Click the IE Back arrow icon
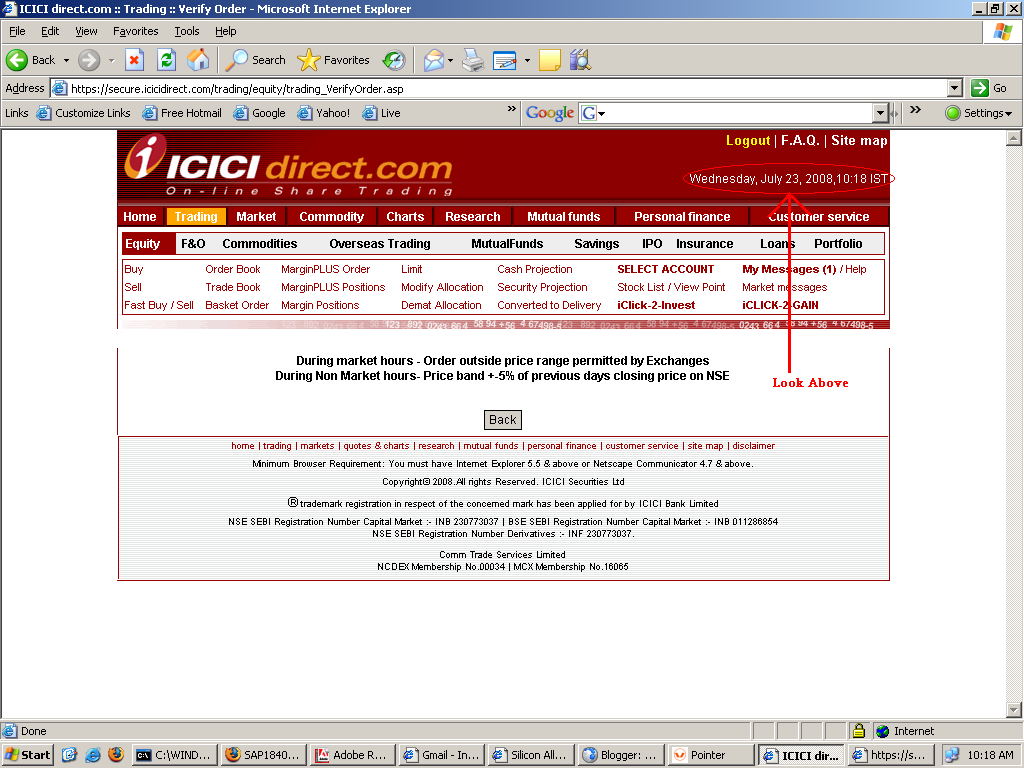 (x=17, y=60)
